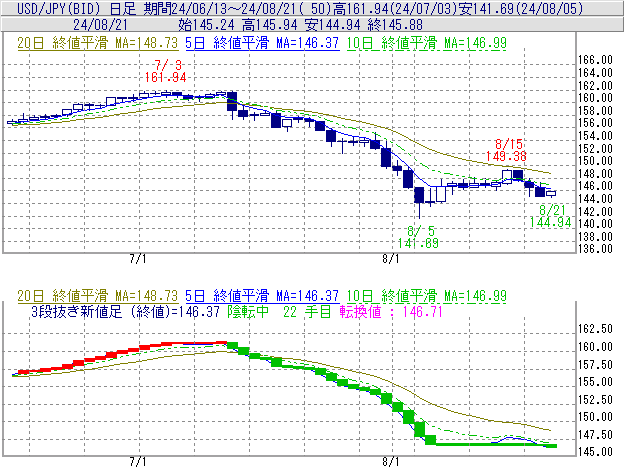Select the date 24/08/21 in second header row
The width and height of the screenshot is (624, 475).
pos(100,25)
